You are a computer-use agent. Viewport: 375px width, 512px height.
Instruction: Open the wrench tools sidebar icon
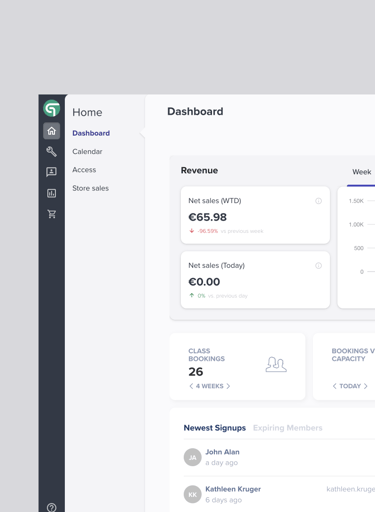pyautogui.click(x=51, y=152)
